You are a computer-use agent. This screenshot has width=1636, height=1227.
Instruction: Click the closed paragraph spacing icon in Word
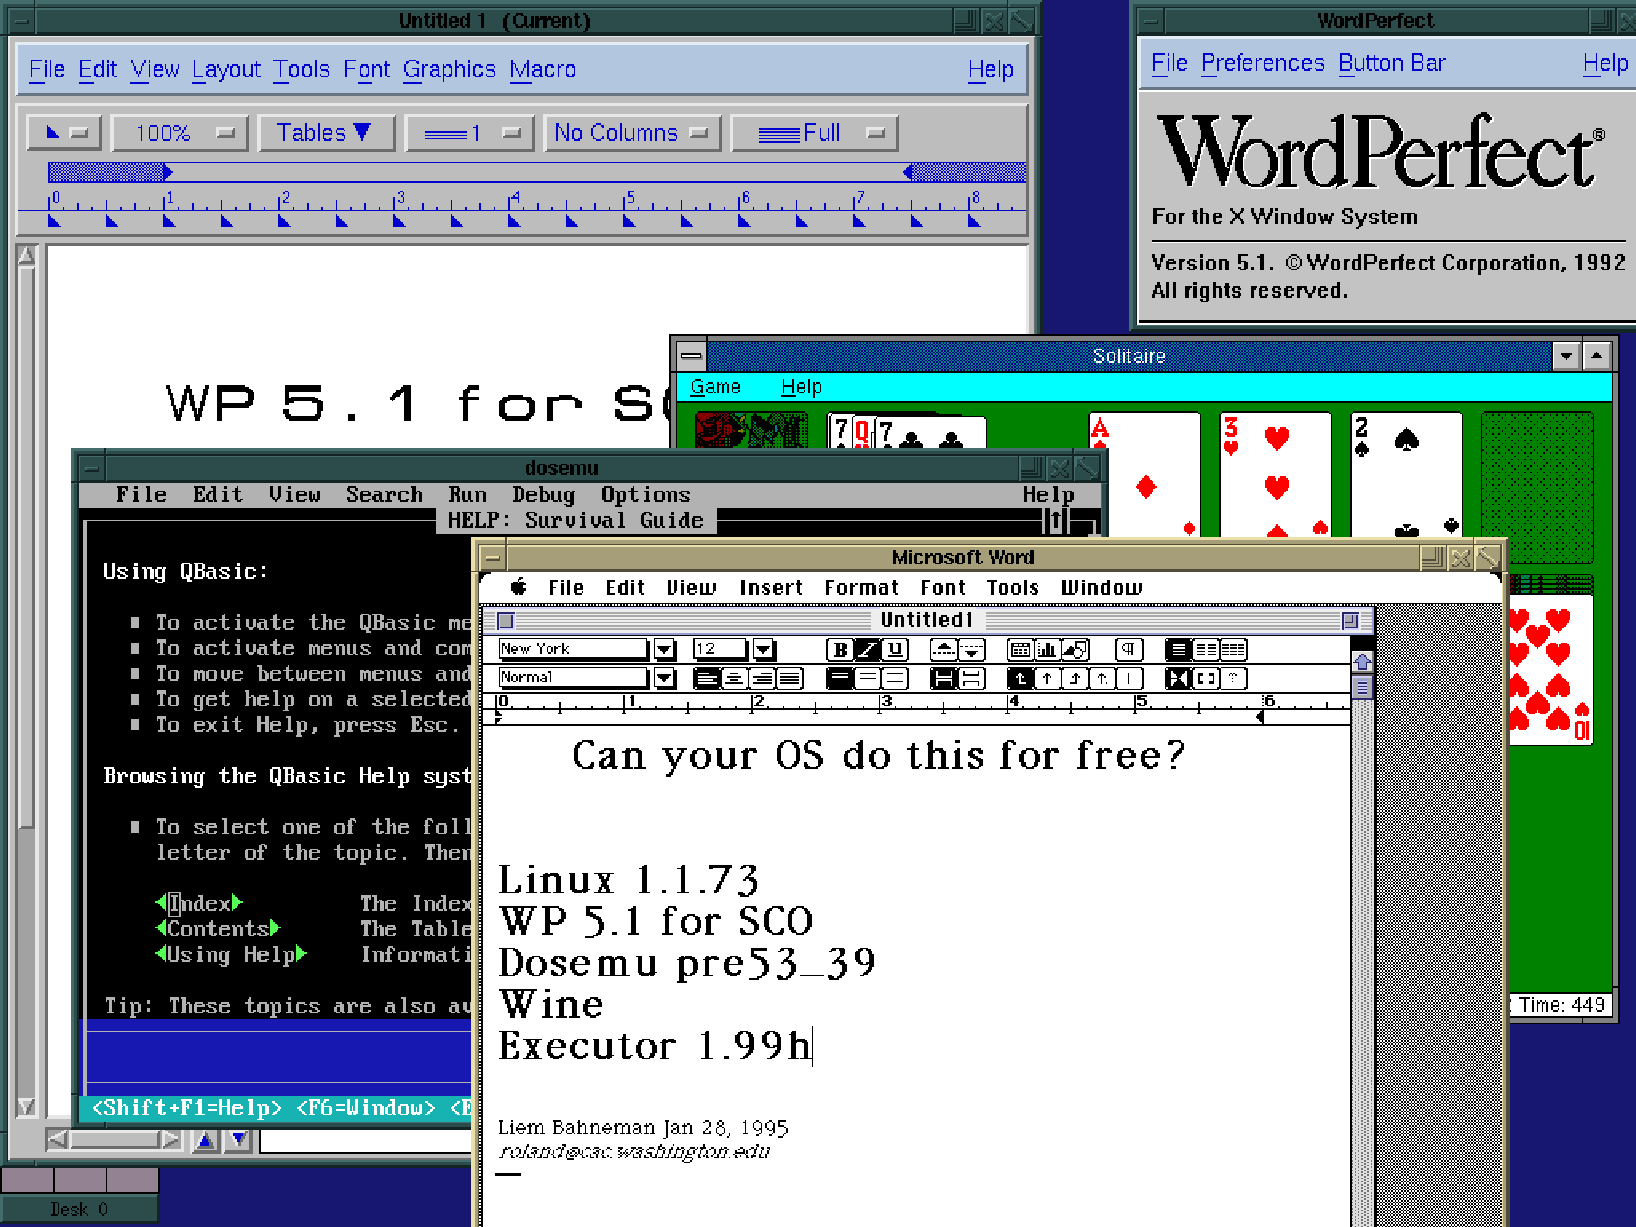pos(944,679)
